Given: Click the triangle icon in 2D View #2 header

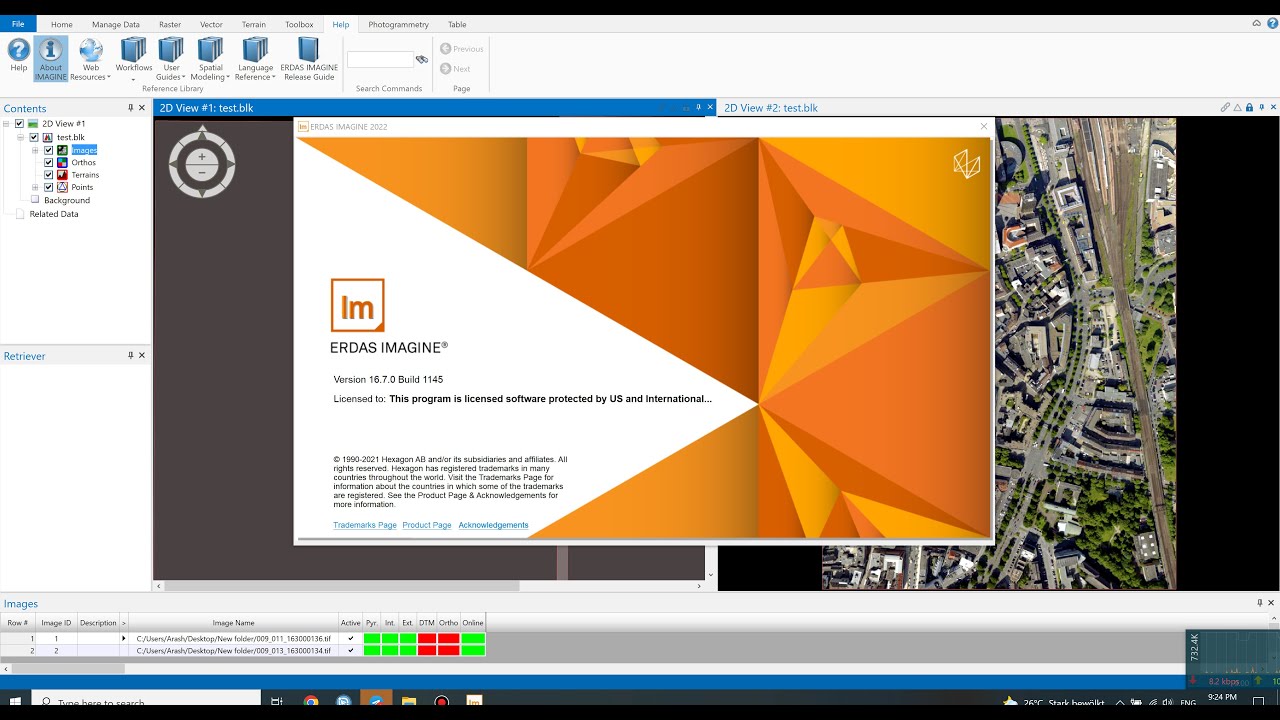Looking at the screenshot, I should click(x=1237, y=108).
